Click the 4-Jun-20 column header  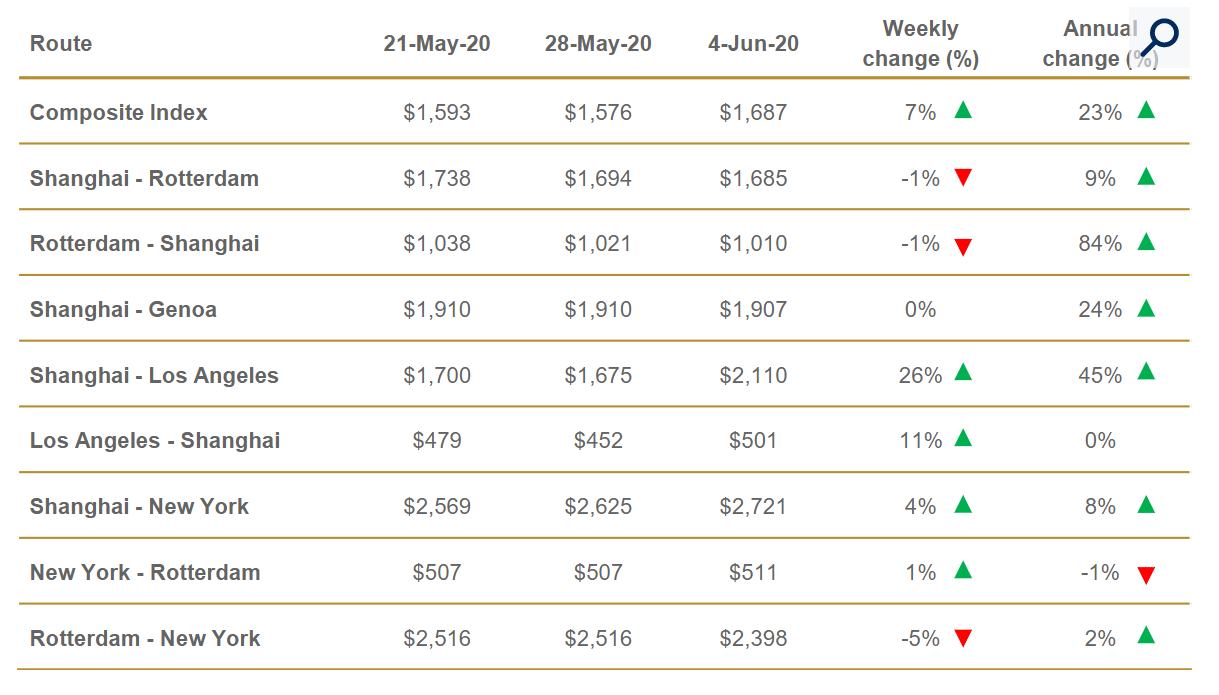(753, 44)
